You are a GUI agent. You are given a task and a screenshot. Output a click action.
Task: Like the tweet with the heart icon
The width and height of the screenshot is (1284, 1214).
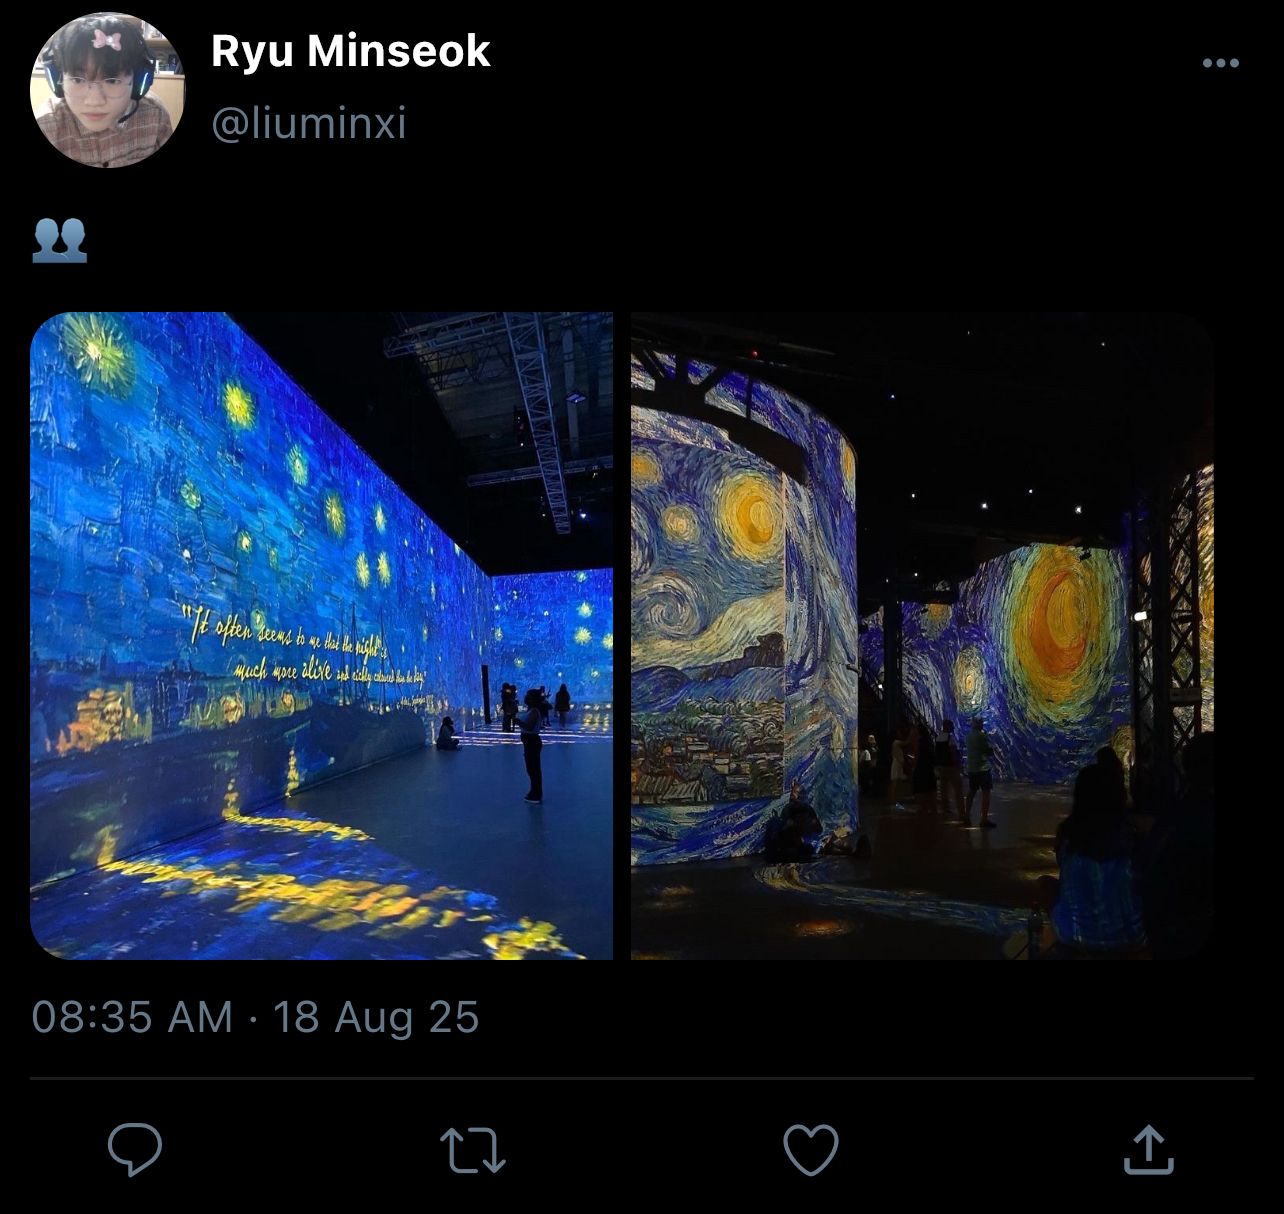pyautogui.click(x=810, y=1150)
